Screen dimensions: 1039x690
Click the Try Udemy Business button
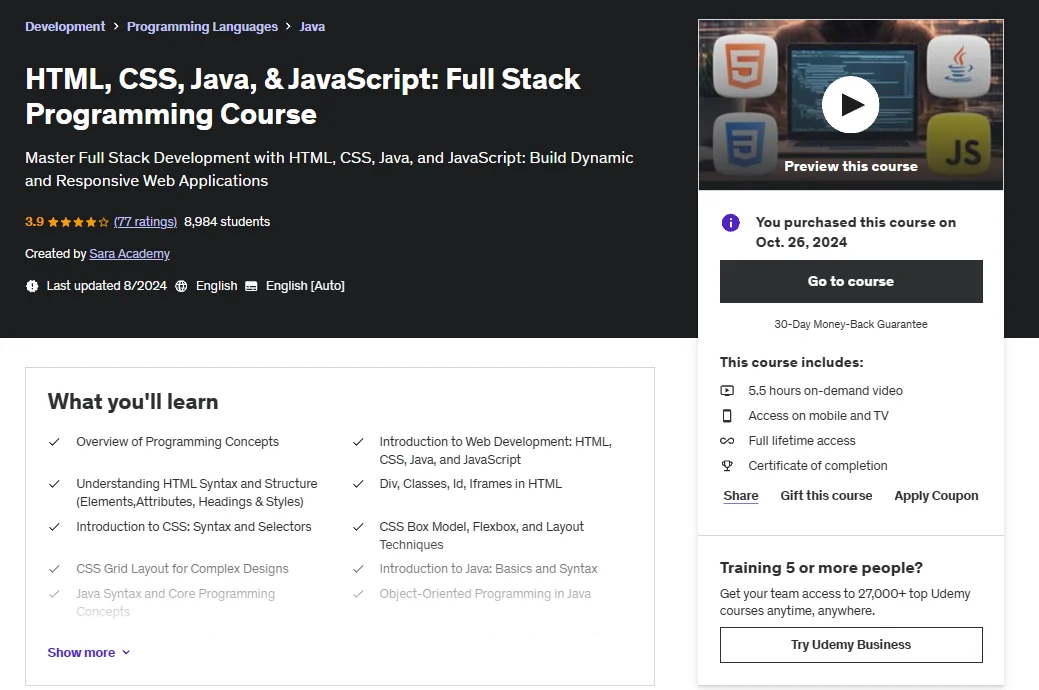point(851,645)
